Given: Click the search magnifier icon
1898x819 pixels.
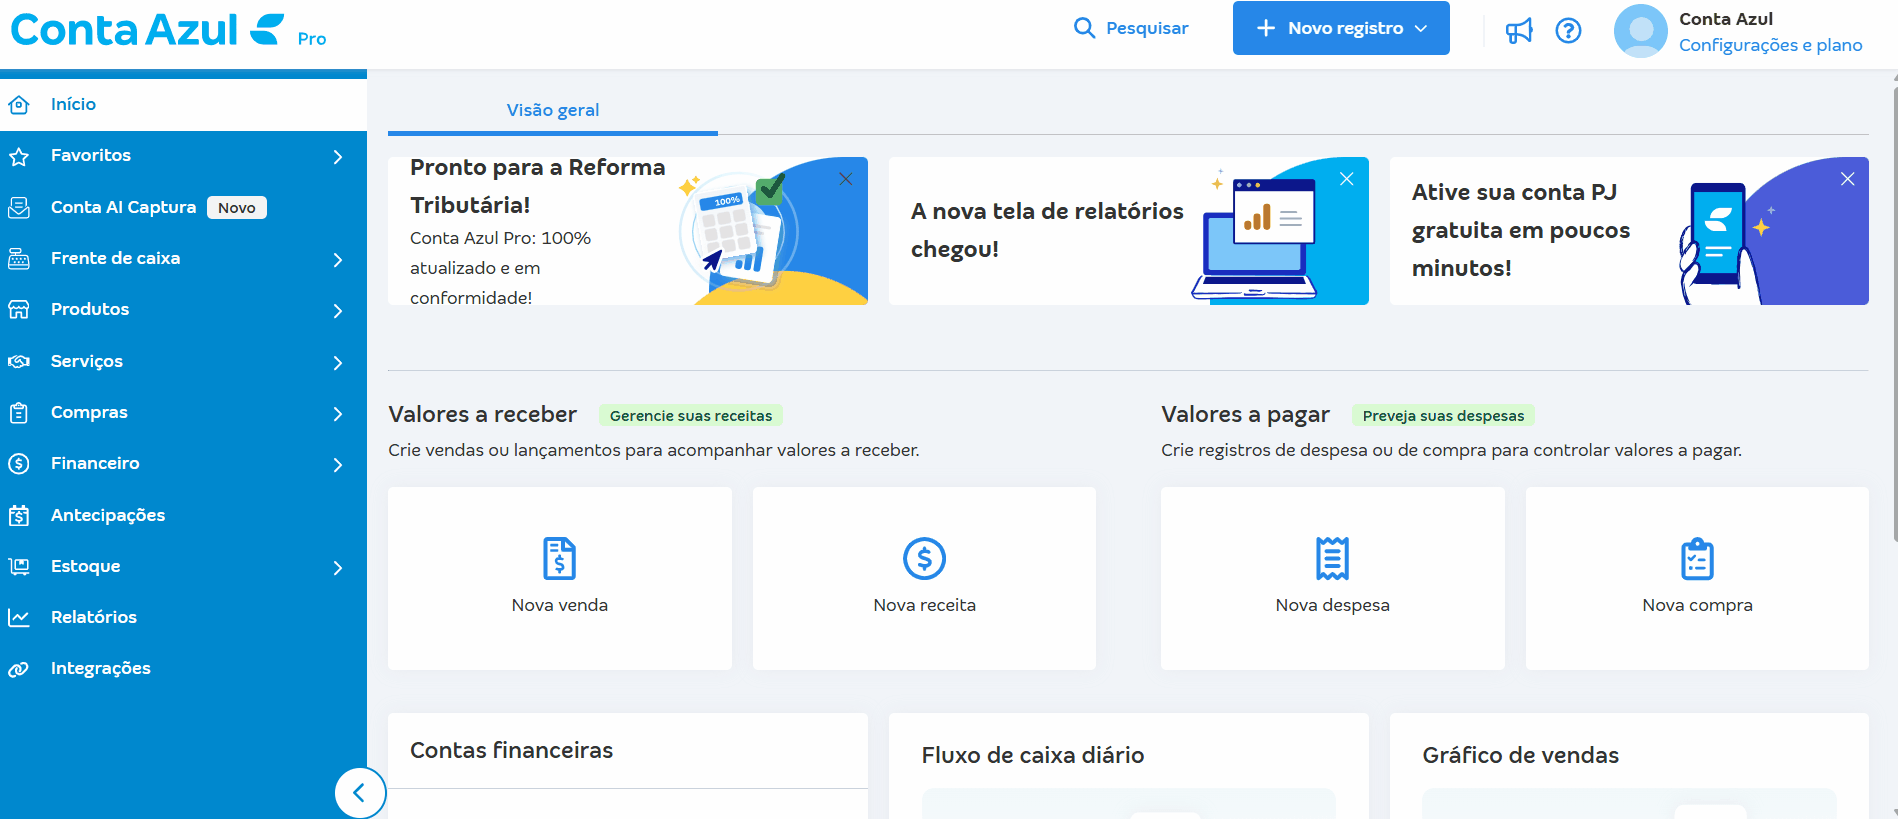Looking at the screenshot, I should [1084, 28].
